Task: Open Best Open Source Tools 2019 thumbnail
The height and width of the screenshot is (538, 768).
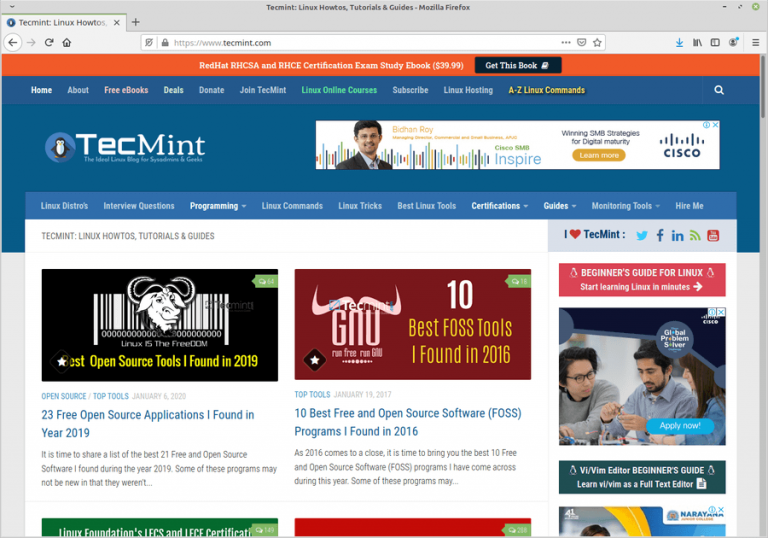Action: tap(160, 325)
